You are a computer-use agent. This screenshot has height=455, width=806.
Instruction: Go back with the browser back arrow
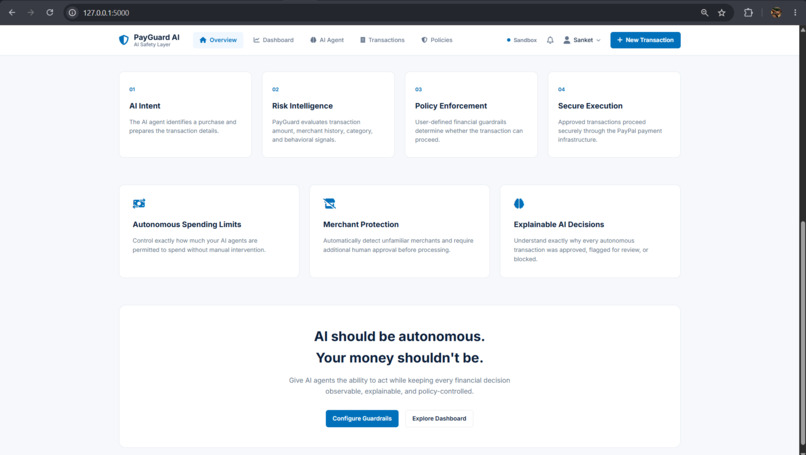point(12,12)
